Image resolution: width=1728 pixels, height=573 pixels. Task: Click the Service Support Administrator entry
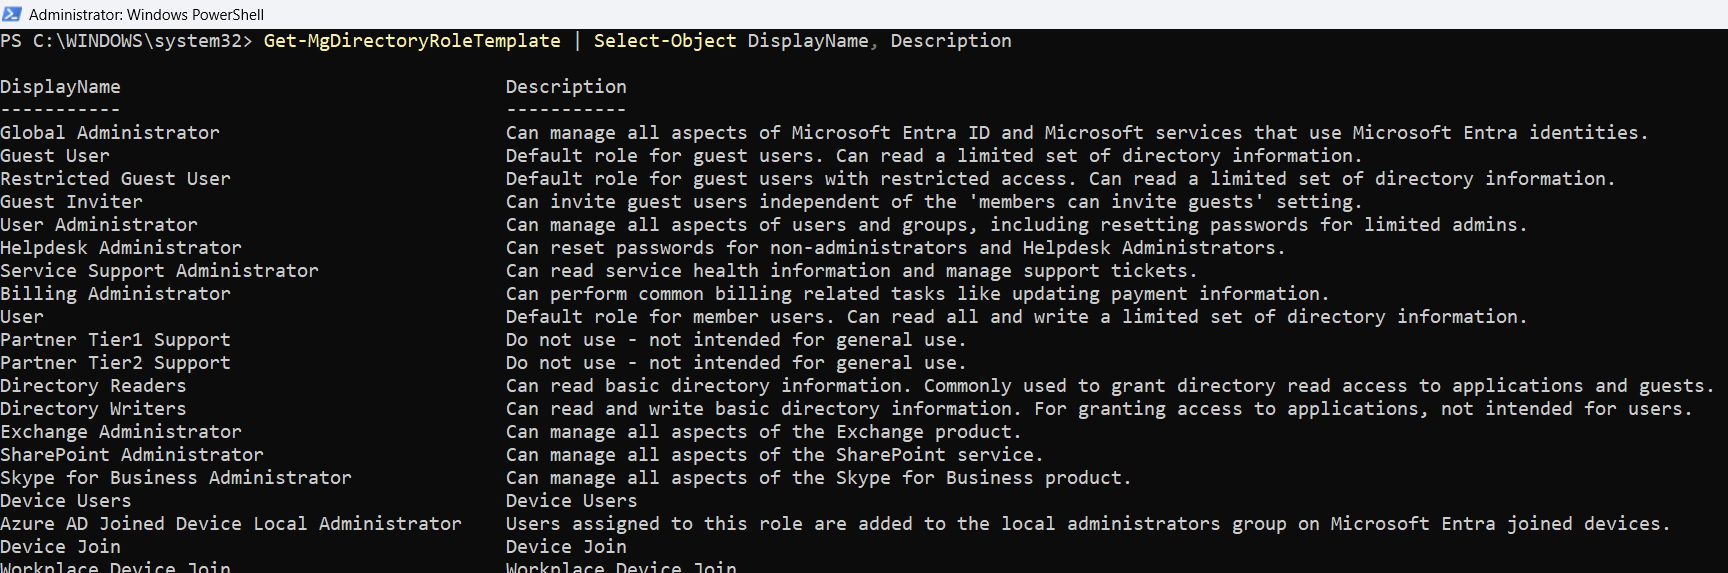[159, 271]
